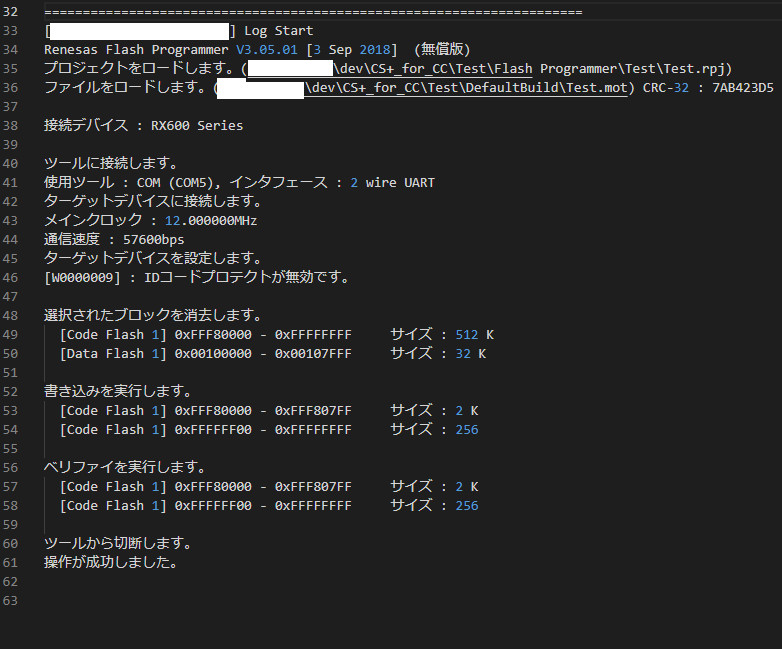Image resolution: width=782 pixels, height=649 pixels.
Task: Click the 'Renesas Flash Programmer' text
Action: [x=136, y=50]
